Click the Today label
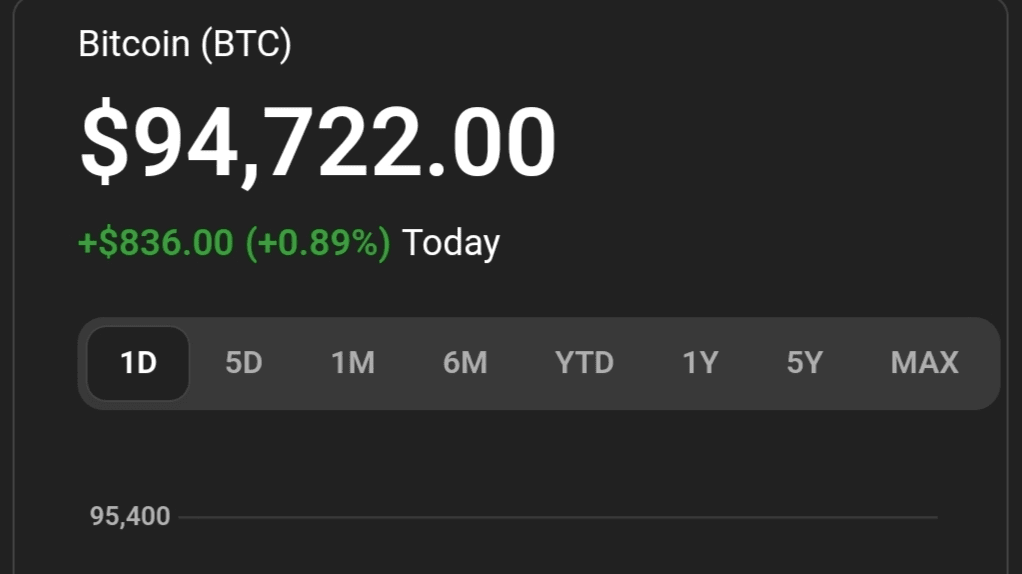The image size is (1022, 574). (450, 243)
